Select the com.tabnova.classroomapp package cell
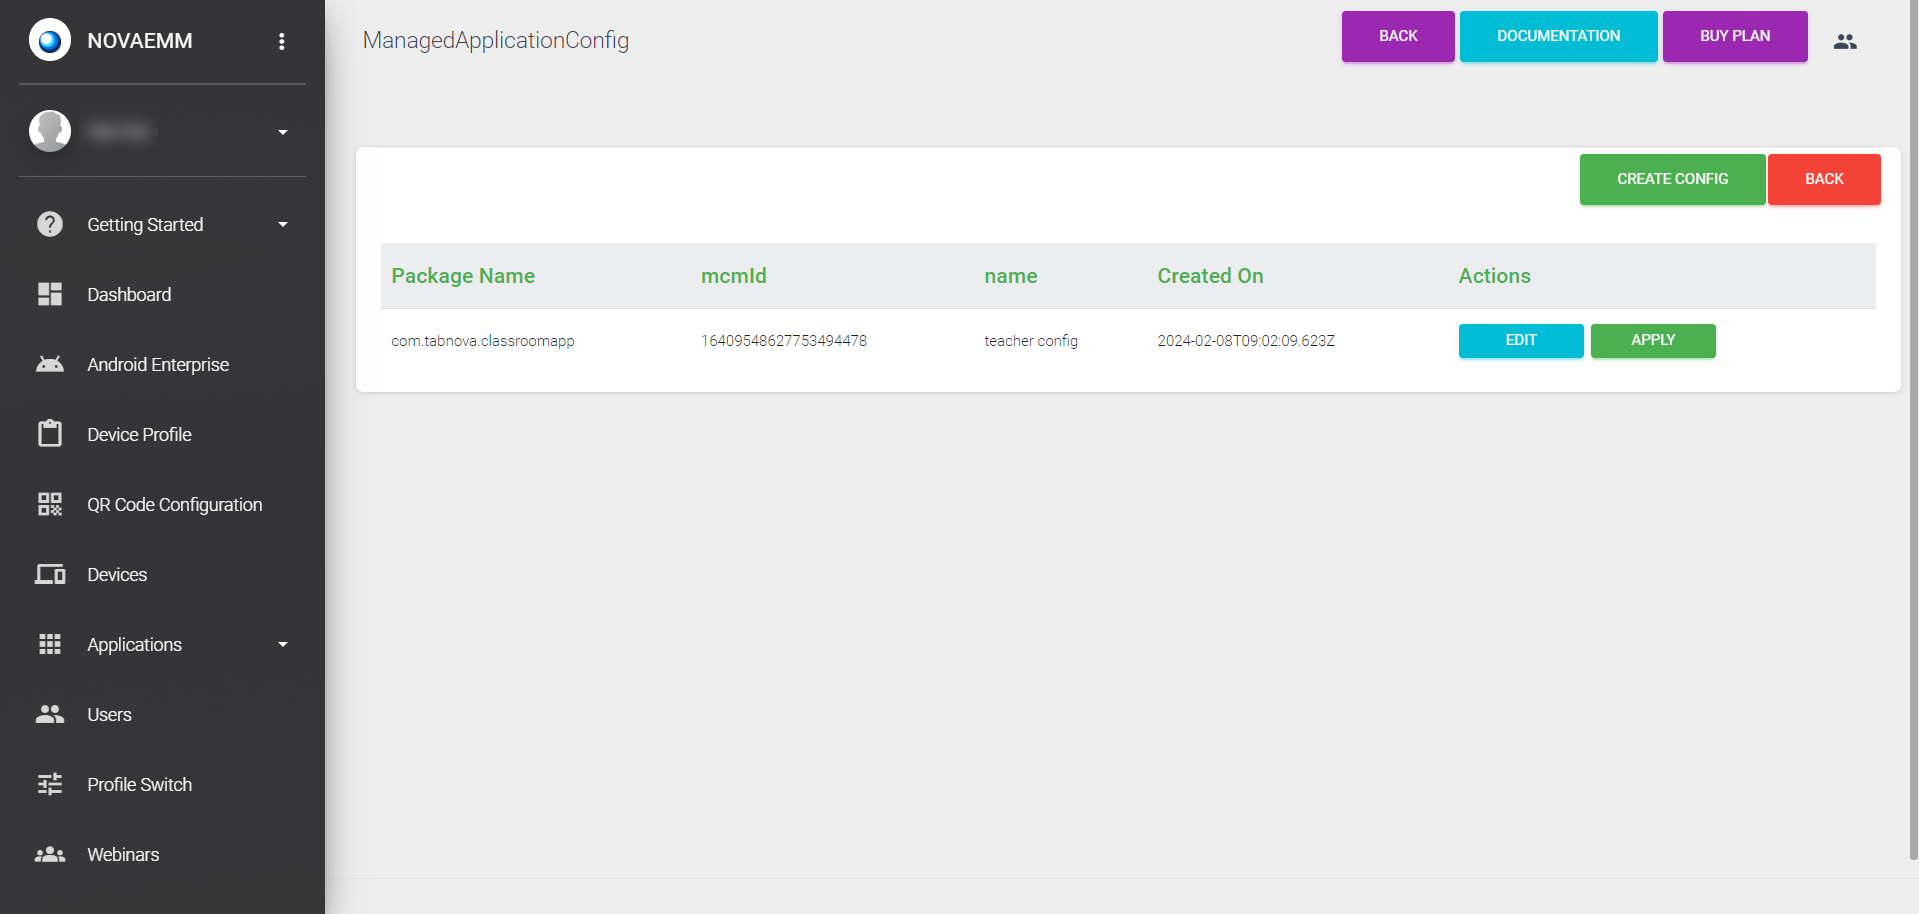The height and width of the screenshot is (914, 1919). 483,341
